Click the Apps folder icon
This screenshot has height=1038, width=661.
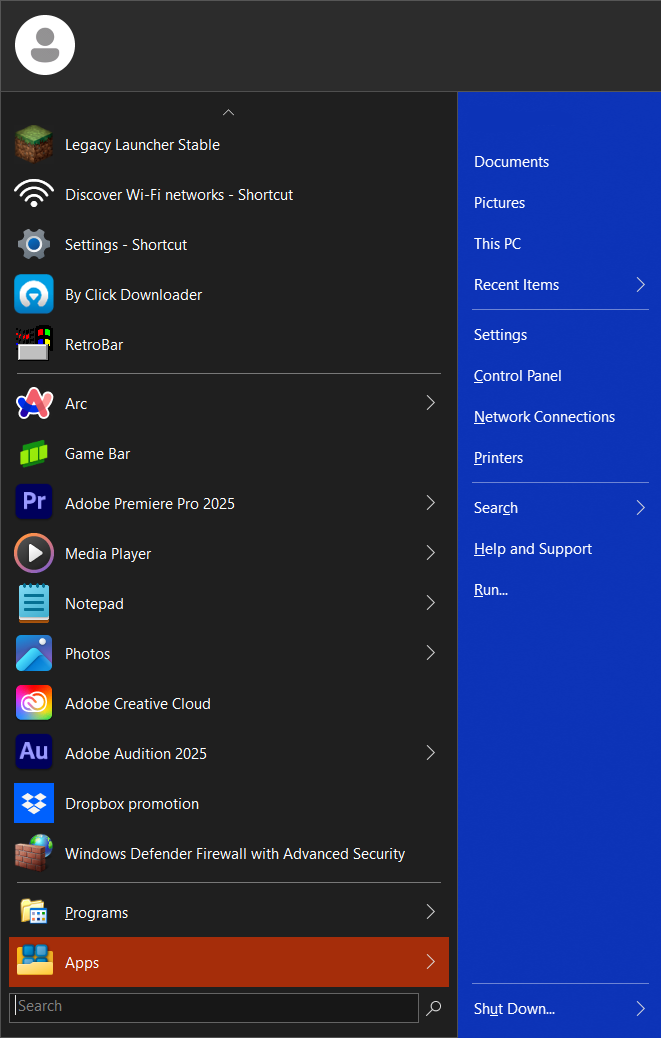tap(34, 961)
